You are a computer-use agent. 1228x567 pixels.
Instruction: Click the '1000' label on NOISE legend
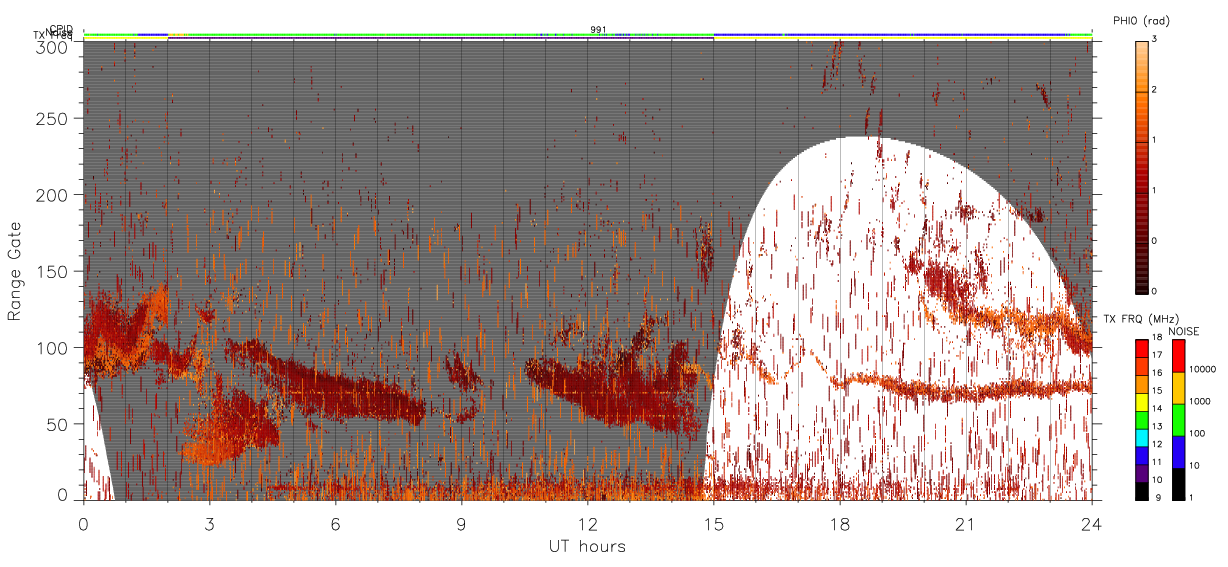point(1200,402)
